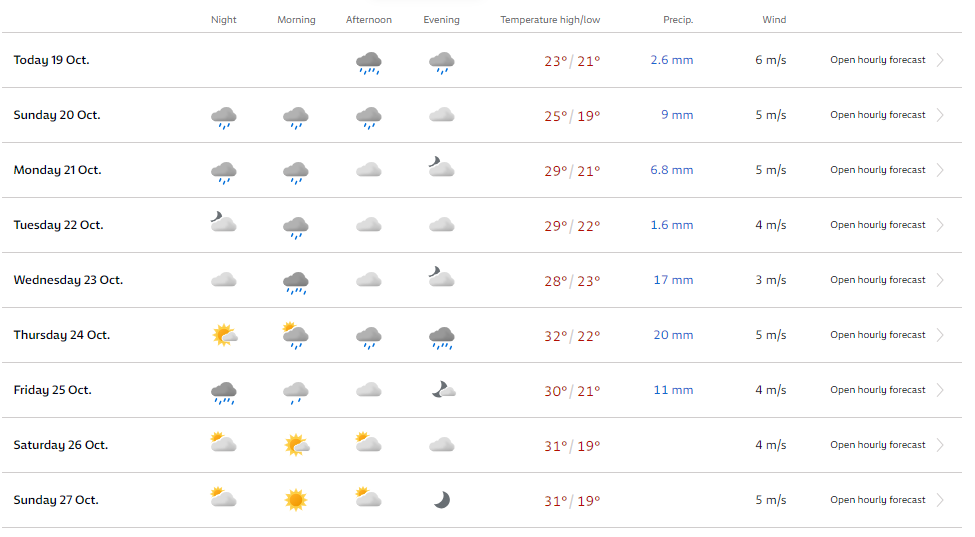Open hourly forecast for Thursday 24 Oct.
This screenshot has height=537, width=975.
pos(877,335)
